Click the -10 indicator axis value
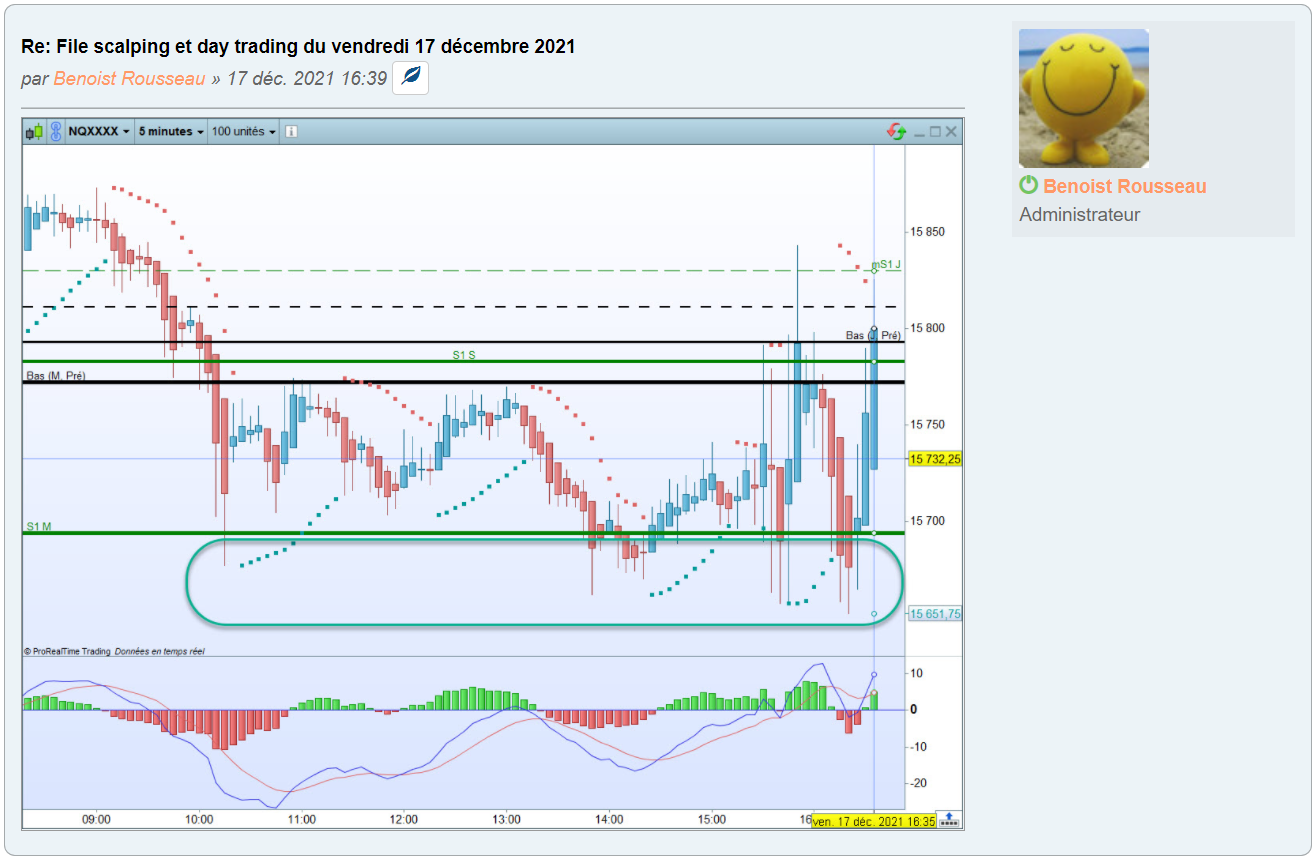This screenshot has height=860, width=1316. [918, 747]
